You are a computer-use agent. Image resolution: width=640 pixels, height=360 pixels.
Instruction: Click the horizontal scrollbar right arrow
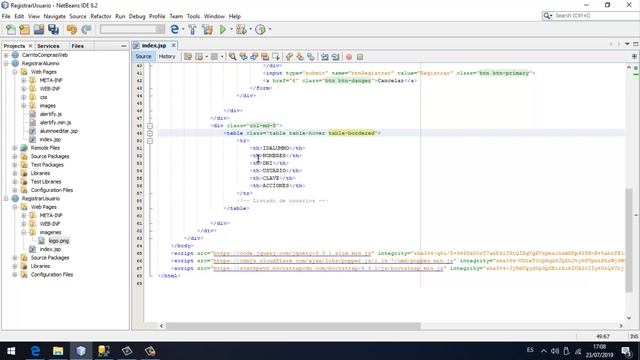(x=621, y=326)
